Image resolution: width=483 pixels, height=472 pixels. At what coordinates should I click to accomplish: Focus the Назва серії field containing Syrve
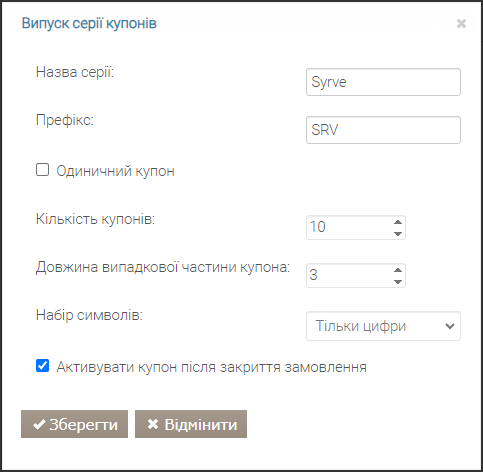383,82
